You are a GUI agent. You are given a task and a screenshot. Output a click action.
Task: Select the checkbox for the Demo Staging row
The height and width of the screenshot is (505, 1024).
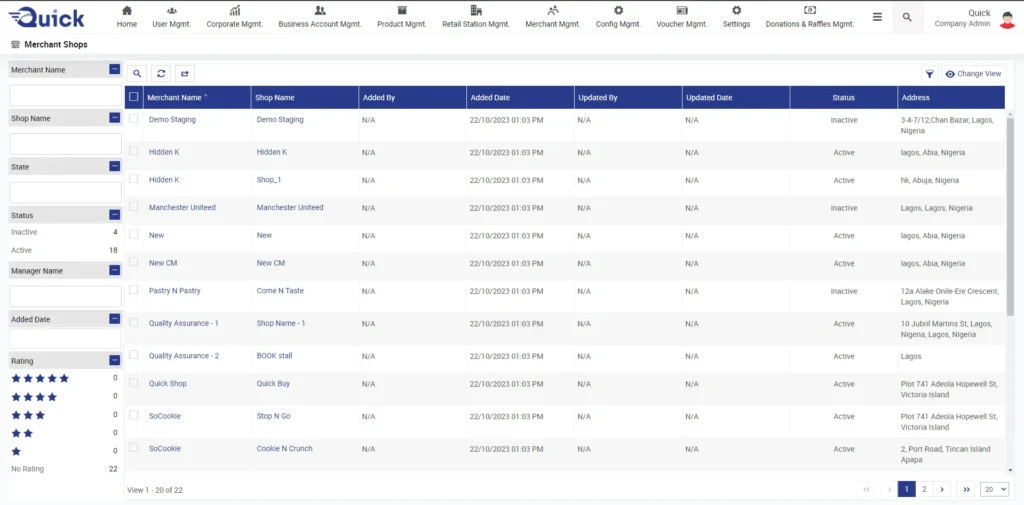(134, 119)
